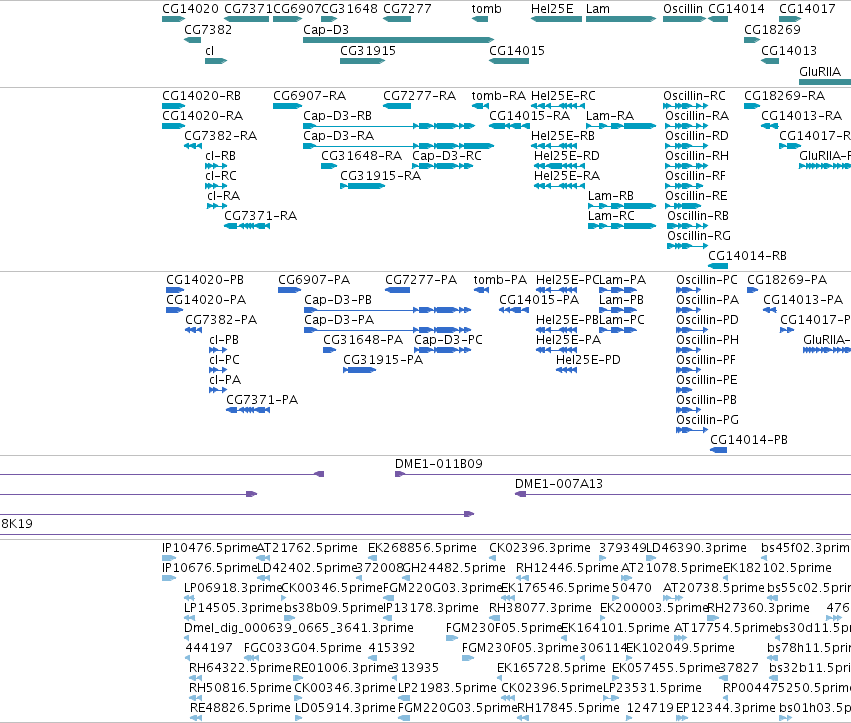Click the Cap-D3-RA transcript label
Viewport: 851px width, 723px height.
click(x=338, y=136)
